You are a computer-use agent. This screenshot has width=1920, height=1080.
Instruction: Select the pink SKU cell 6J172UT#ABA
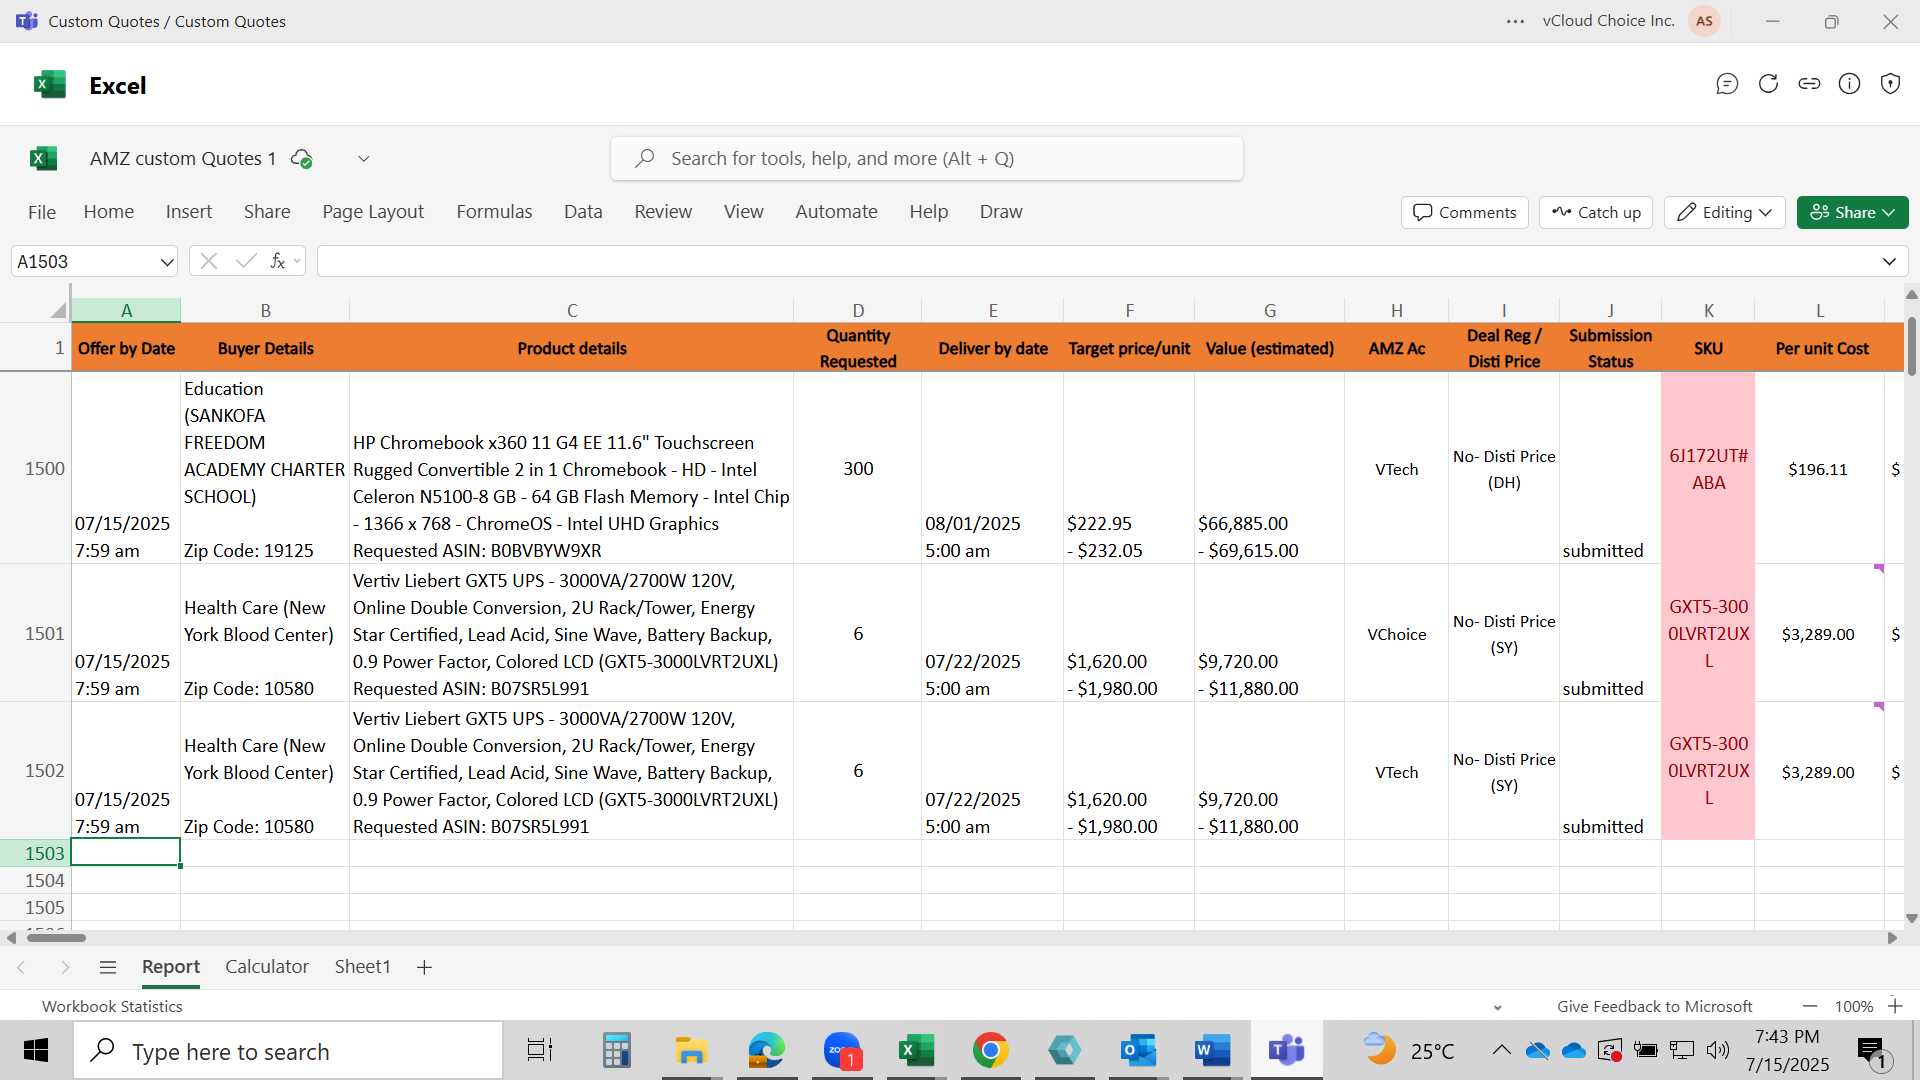pyautogui.click(x=1708, y=469)
